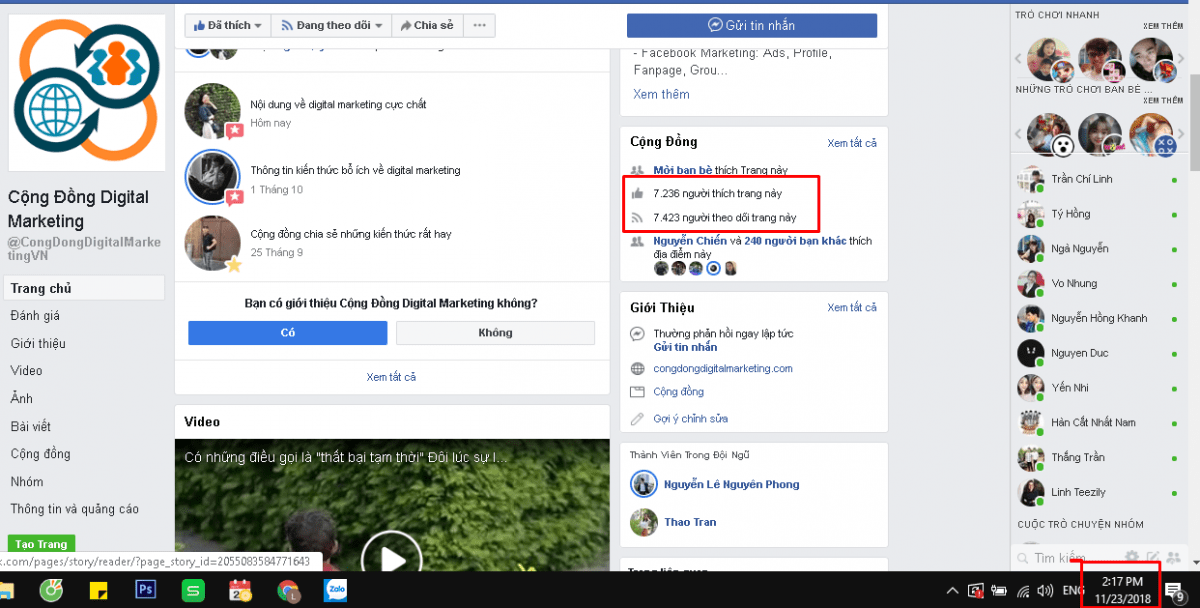Open Thao Tran team member profile

690,522
